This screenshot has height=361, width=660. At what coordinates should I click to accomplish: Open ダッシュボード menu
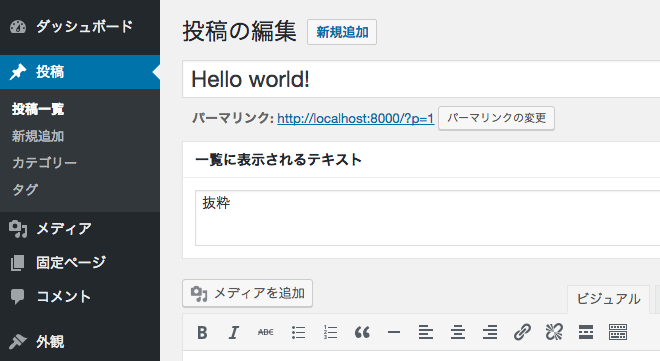coord(80,27)
